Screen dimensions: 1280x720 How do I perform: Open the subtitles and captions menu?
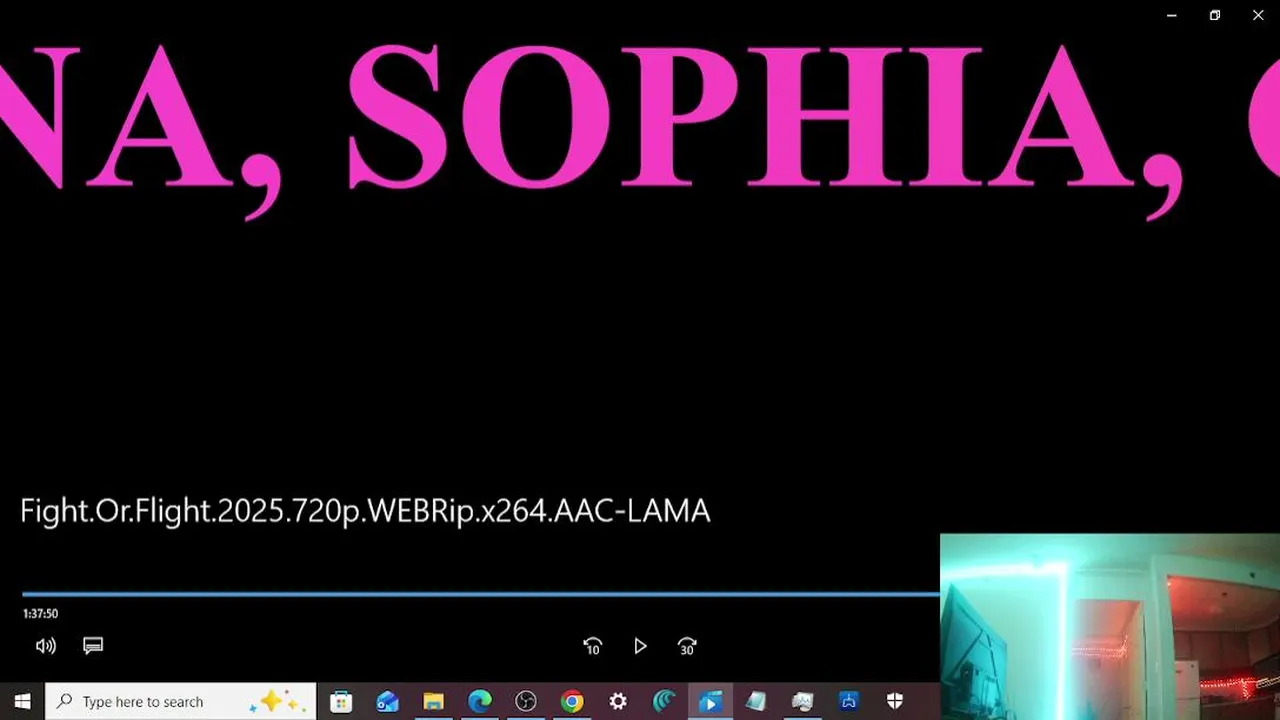click(93, 646)
